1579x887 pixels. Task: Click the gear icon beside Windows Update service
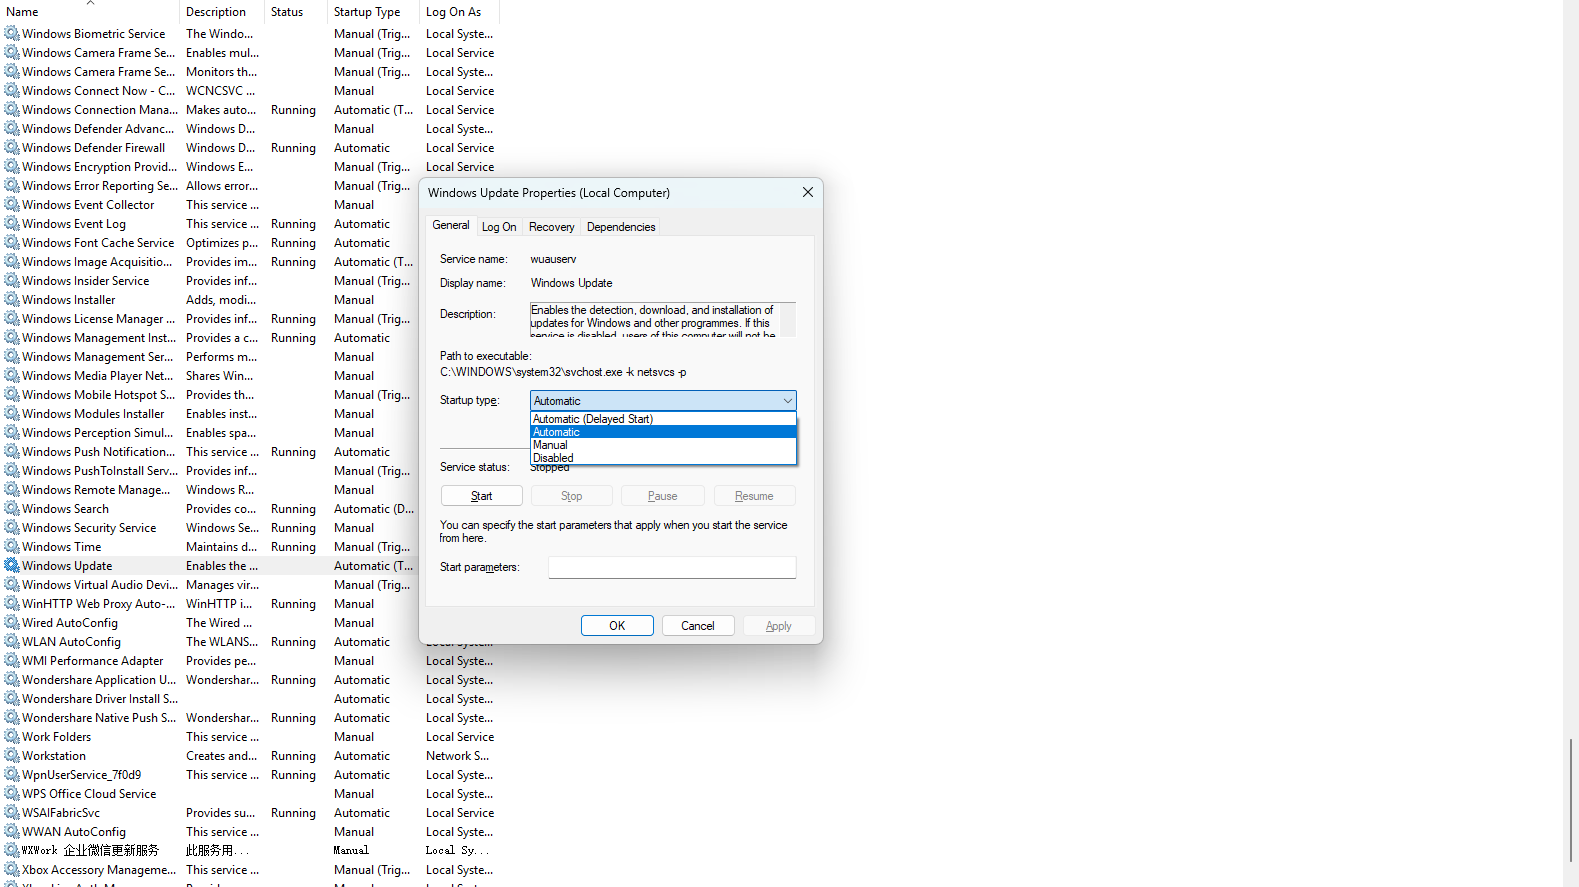coord(12,566)
